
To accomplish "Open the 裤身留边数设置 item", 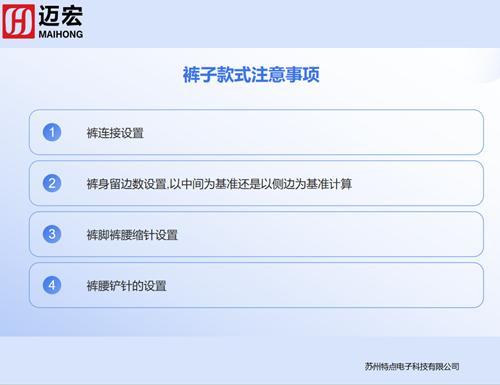I will [219, 184].
